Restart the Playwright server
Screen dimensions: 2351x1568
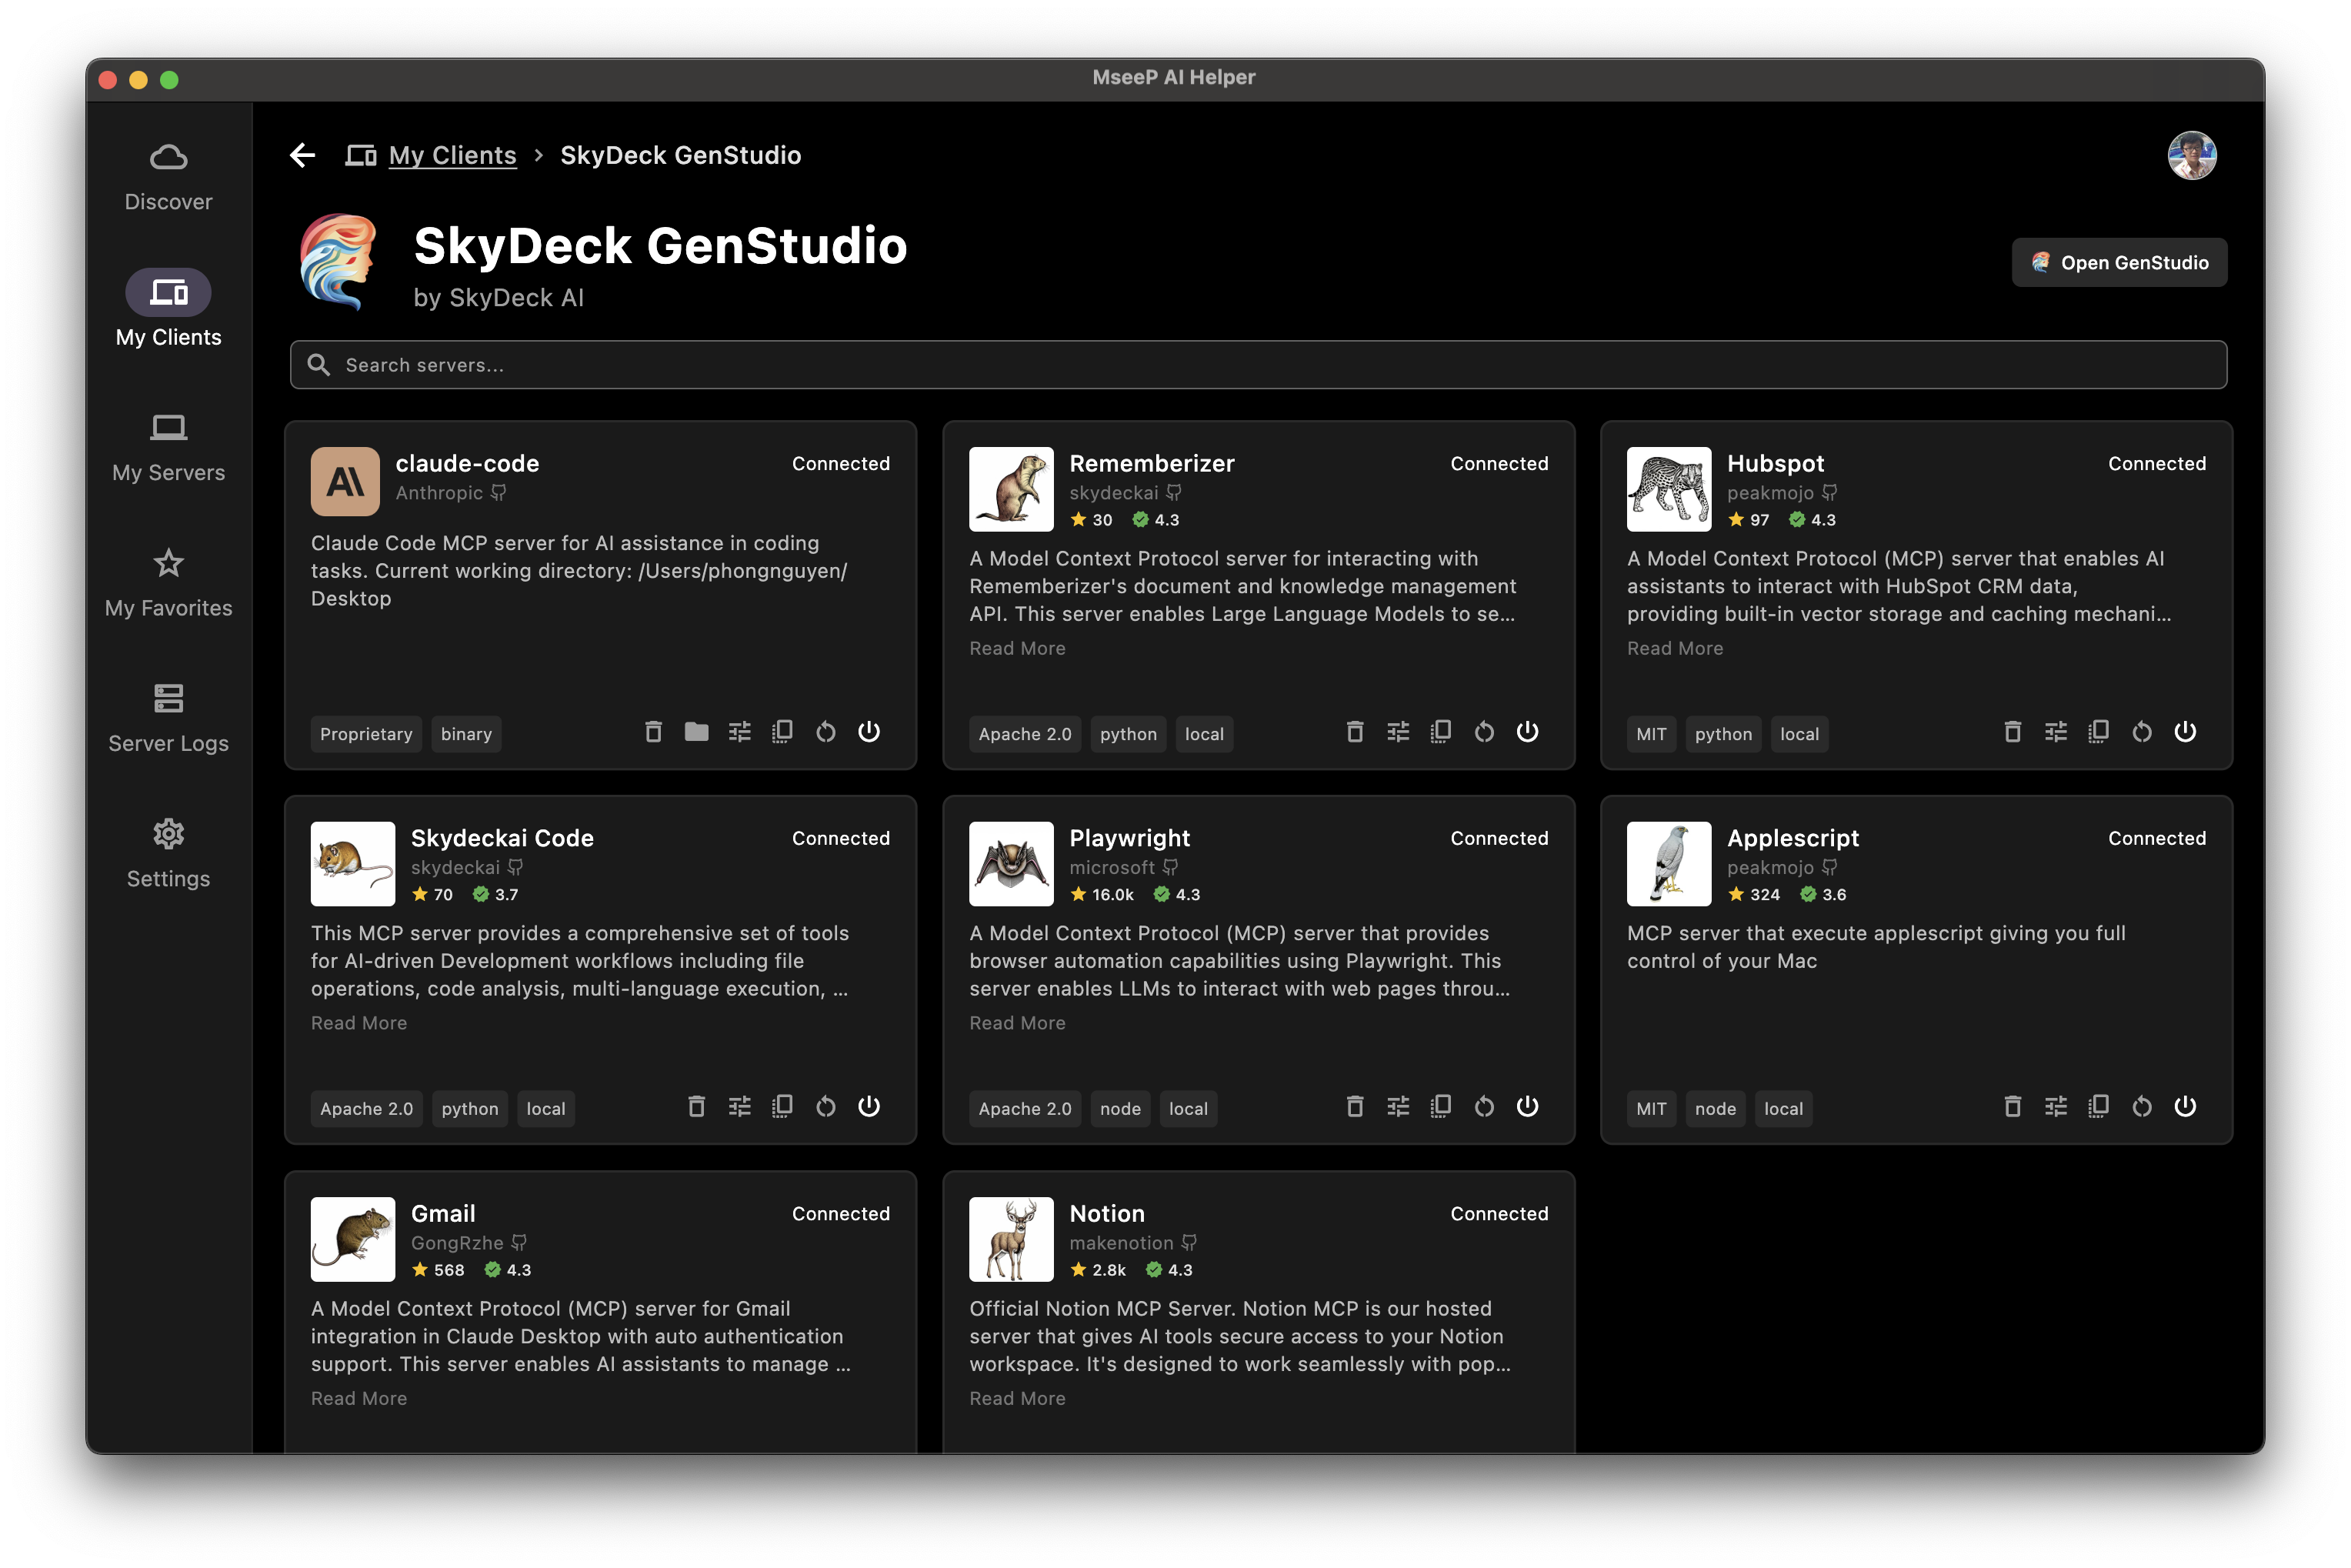(x=1483, y=1107)
